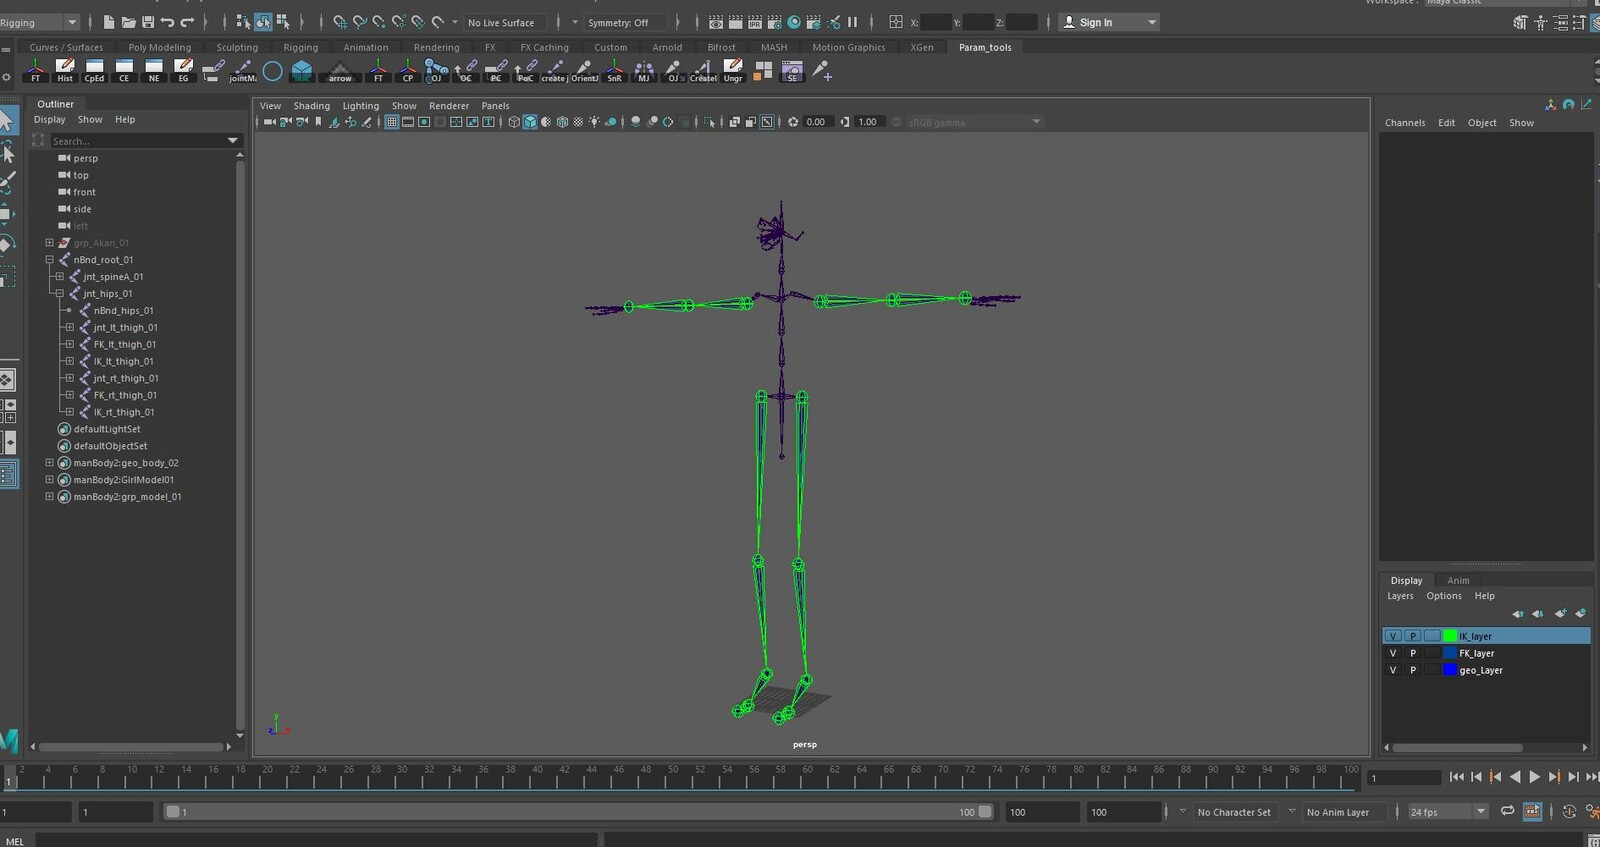Click geo_Layer blue color swatch
1600x847 pixels.
[1450, 670]
